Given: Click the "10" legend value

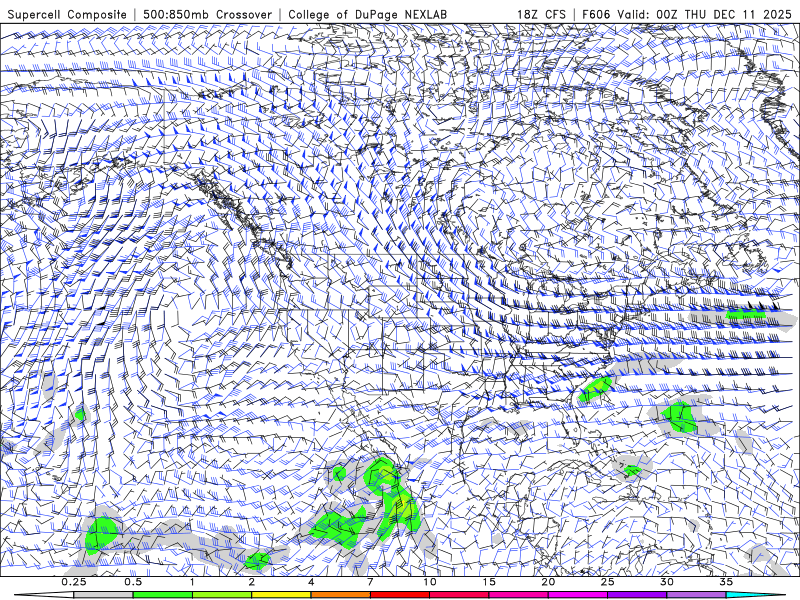Looking at the screenshot, I should [430, 582].
